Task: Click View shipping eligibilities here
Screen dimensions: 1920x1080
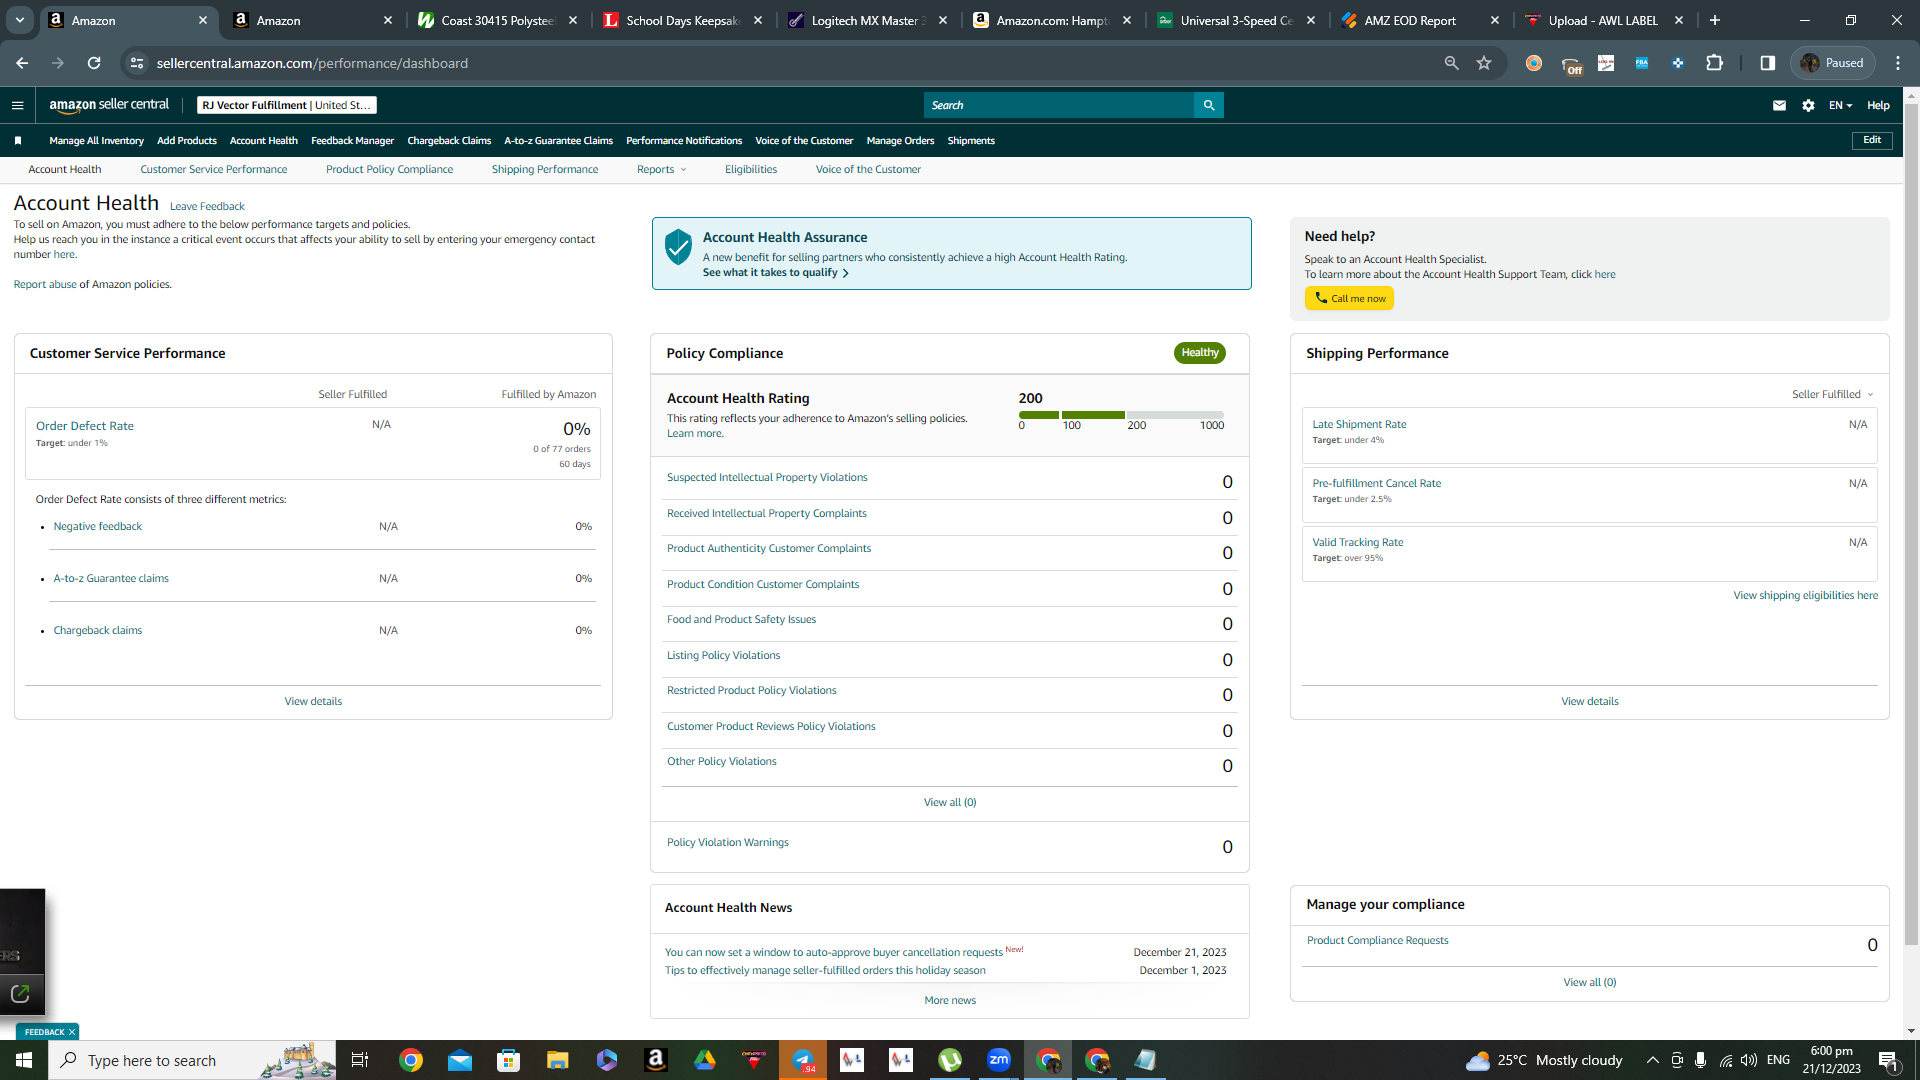Action: point(1805,596)
